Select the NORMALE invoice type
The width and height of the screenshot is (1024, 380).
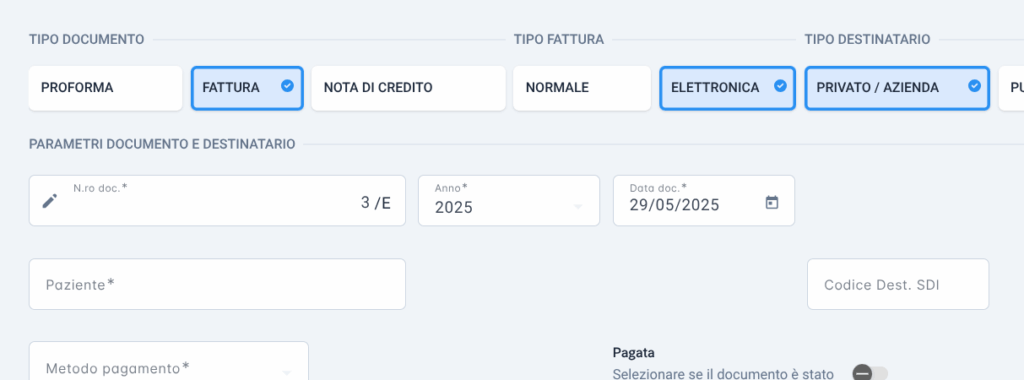582,87
